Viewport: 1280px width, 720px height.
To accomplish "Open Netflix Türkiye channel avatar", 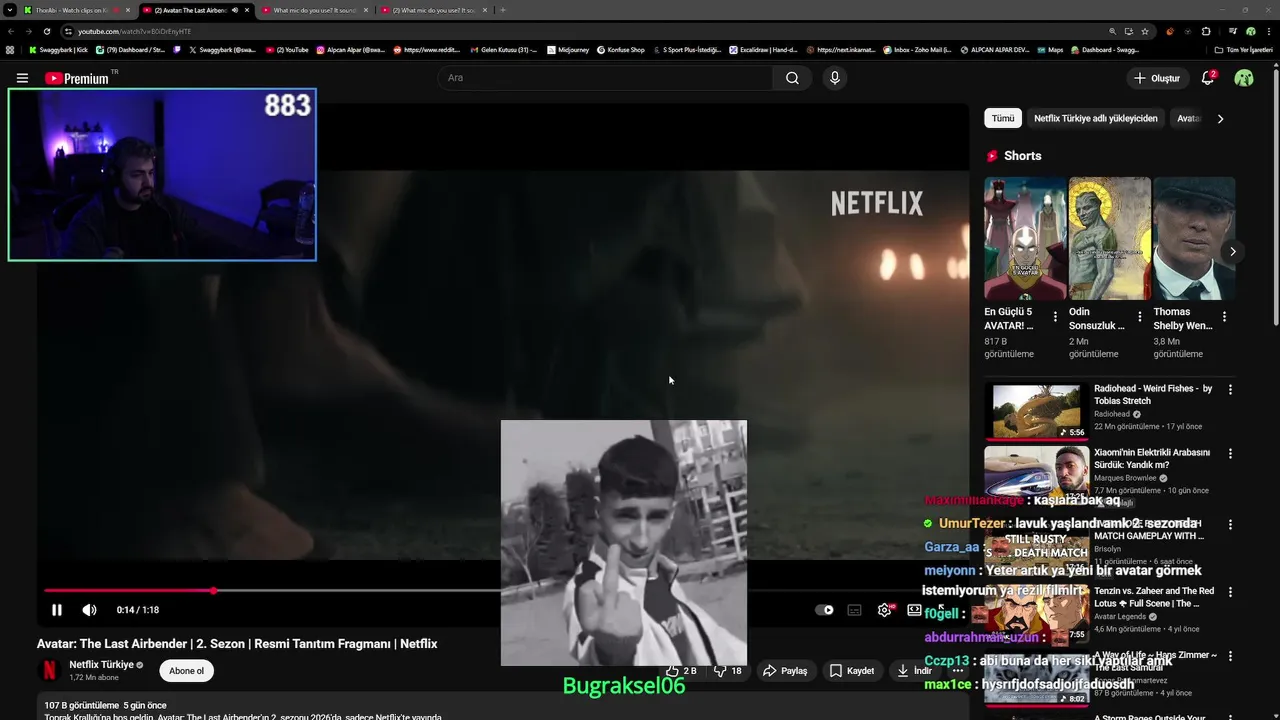I will pyautogui.click(x=49, y=671).
